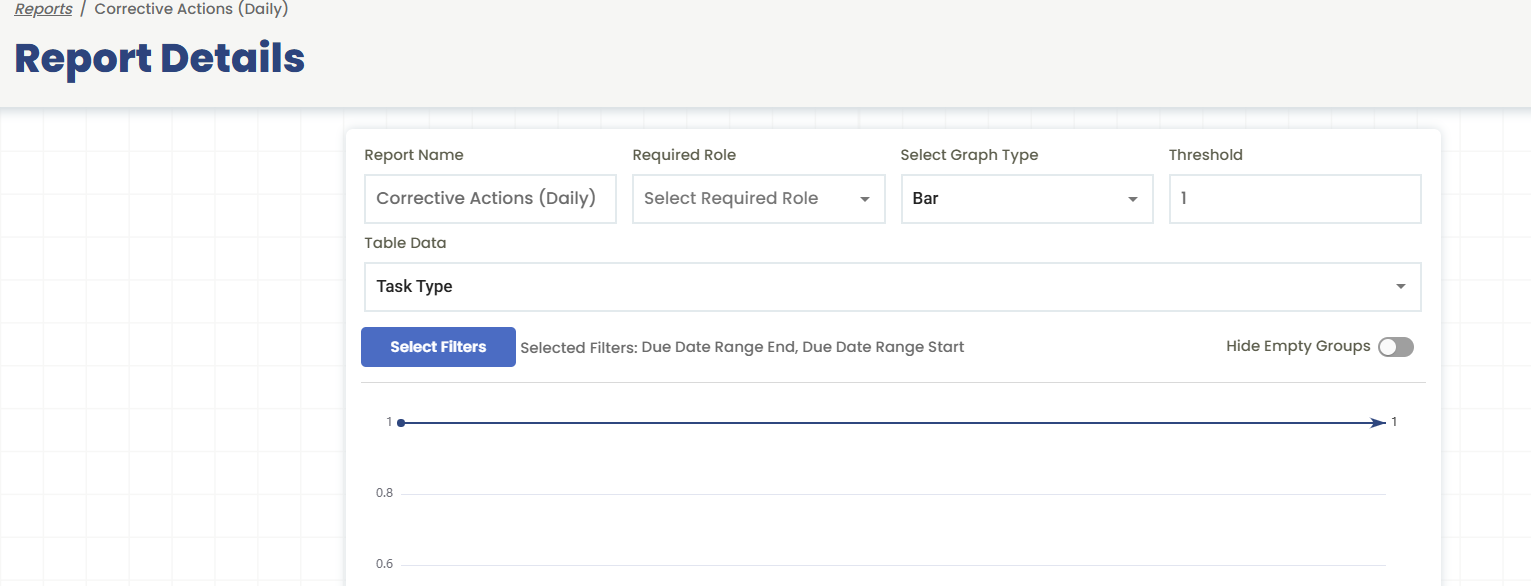Expand the Table Data Task Type dropdown
Screen dimensions: 1531x586
point(880,286)
